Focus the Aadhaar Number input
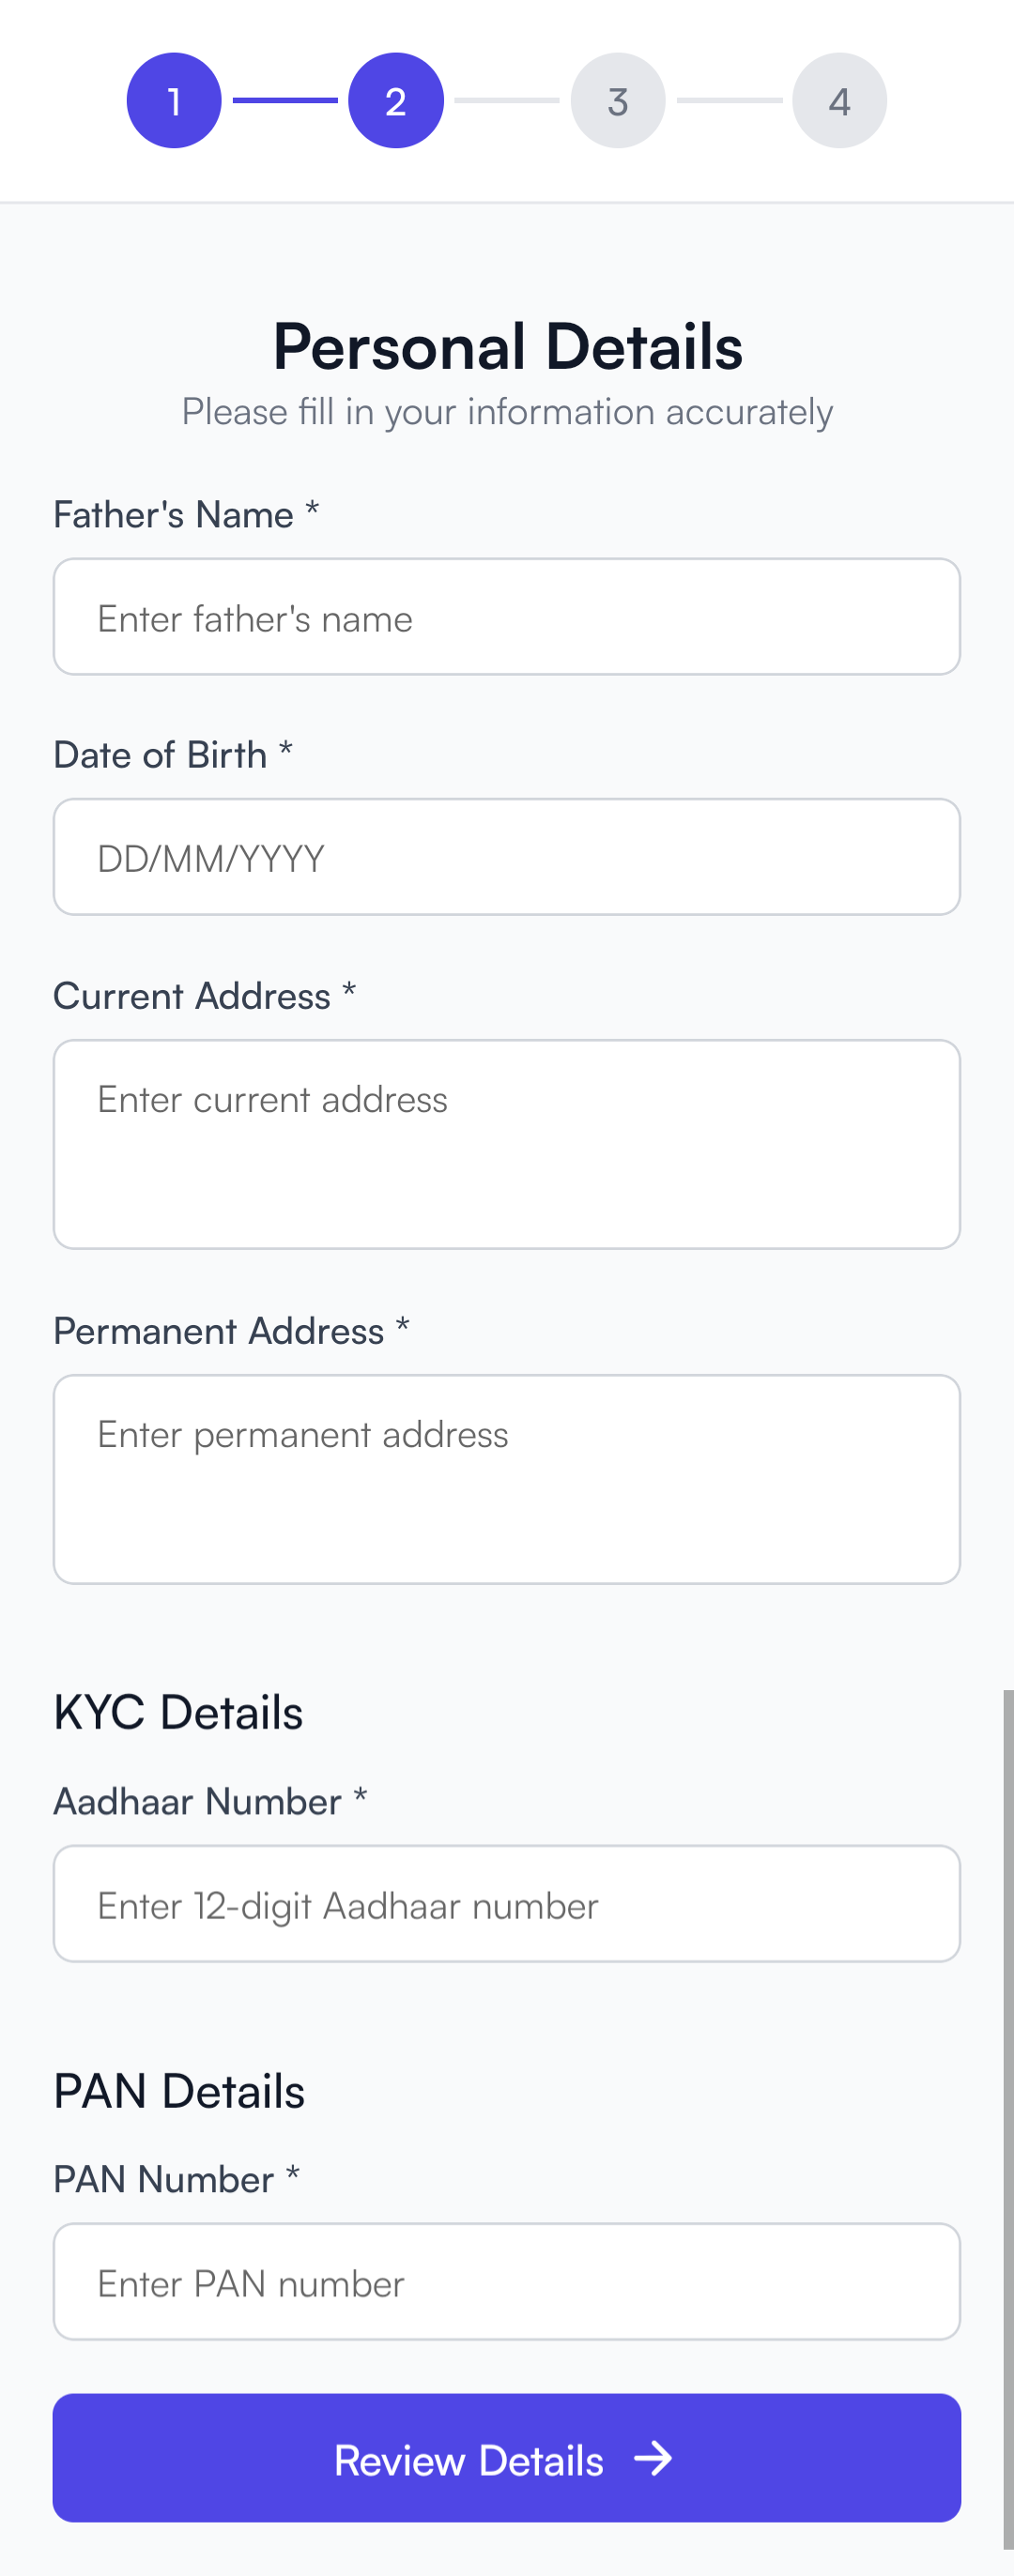 [x=507, y=1904]
